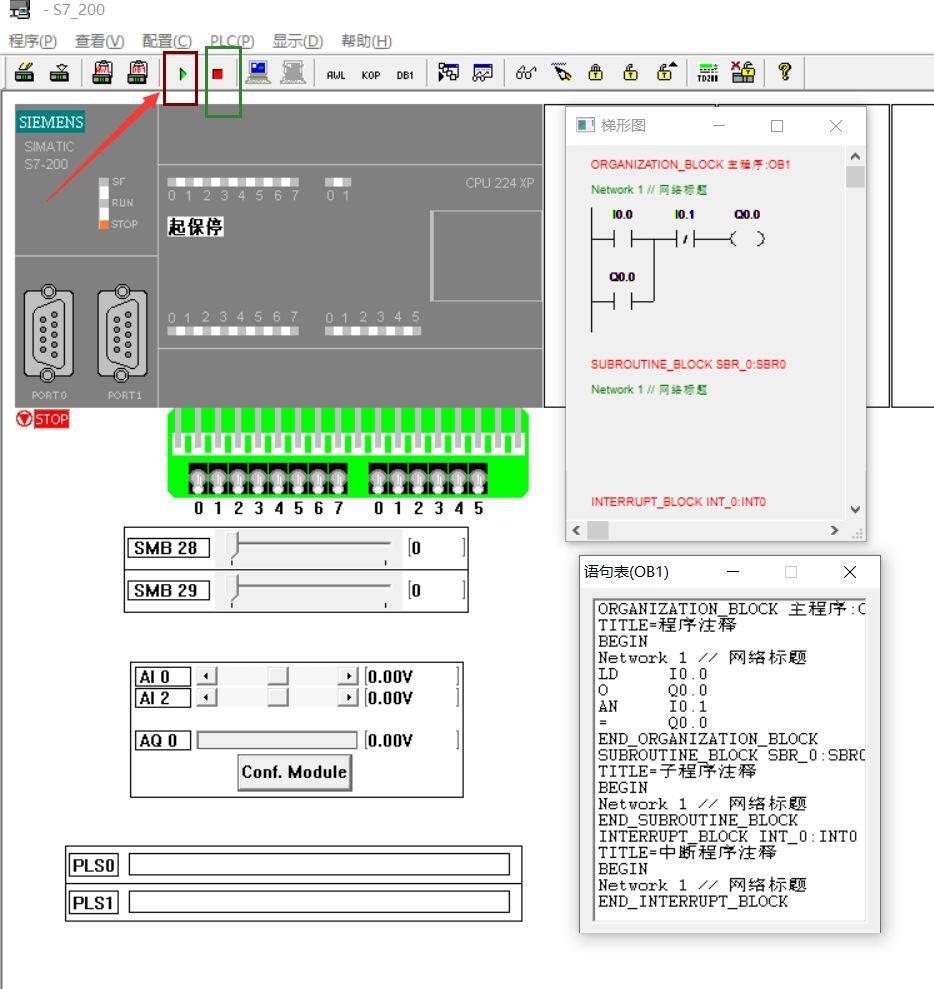
Task: Click the AQ 0 output bar
Action: tap(277, 740)
